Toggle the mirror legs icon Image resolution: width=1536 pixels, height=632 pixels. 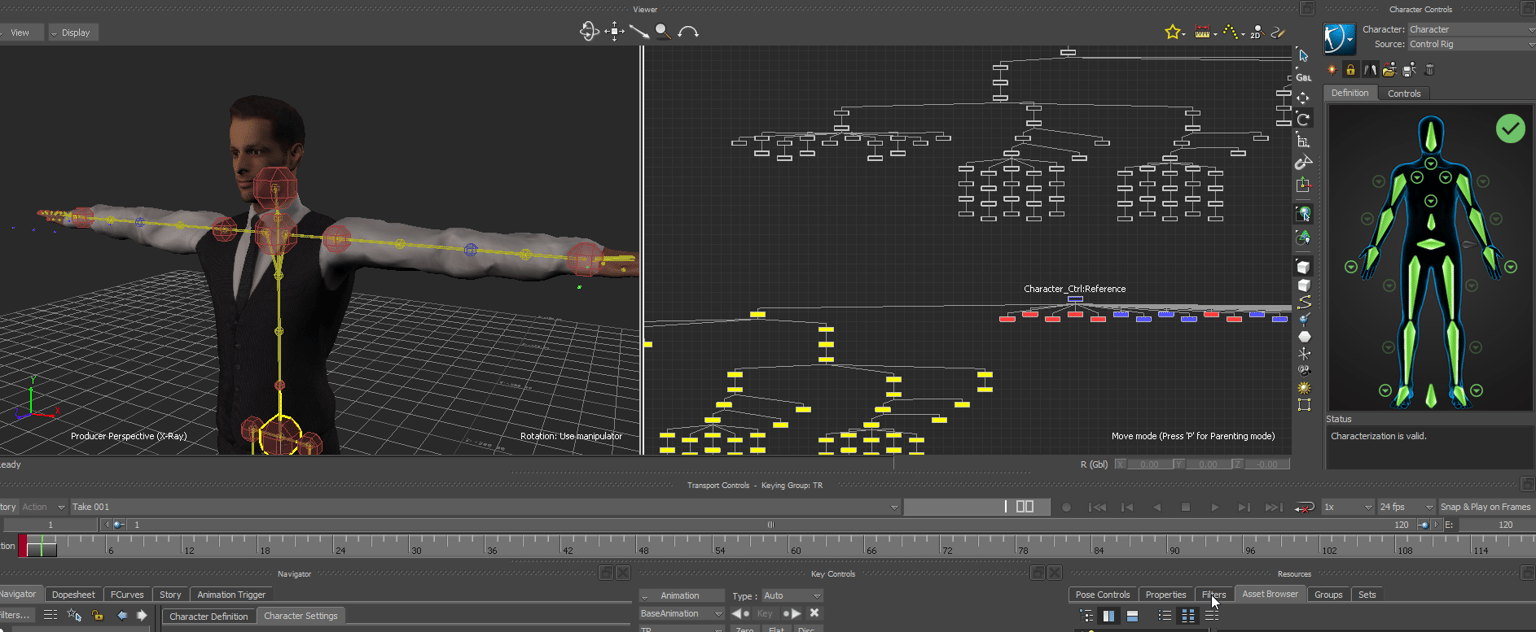pos(1371,69)
